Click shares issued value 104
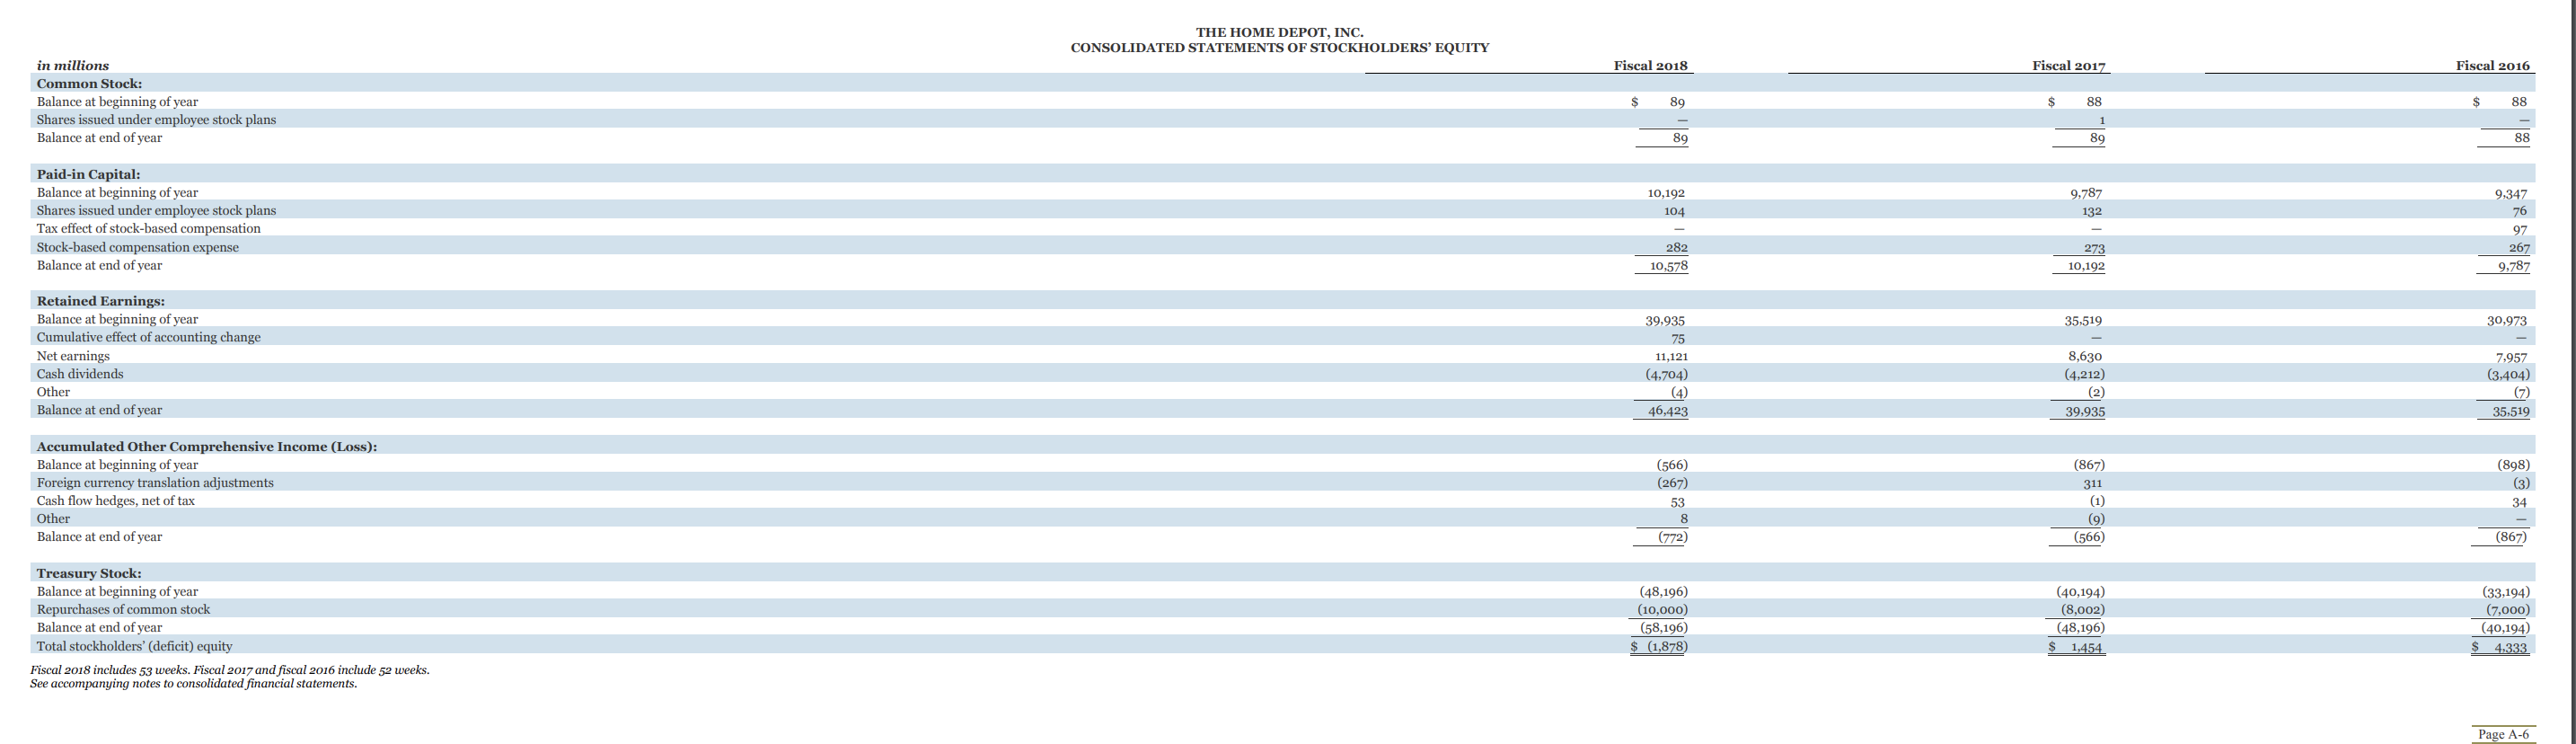 (x=1675, y=211)
